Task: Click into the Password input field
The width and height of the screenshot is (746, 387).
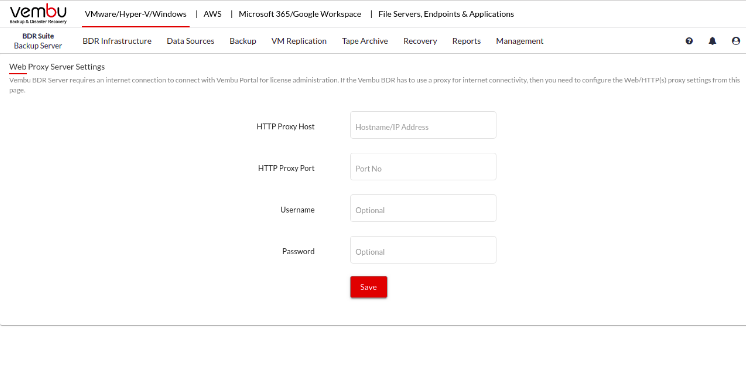Action: tap(423, 250)
